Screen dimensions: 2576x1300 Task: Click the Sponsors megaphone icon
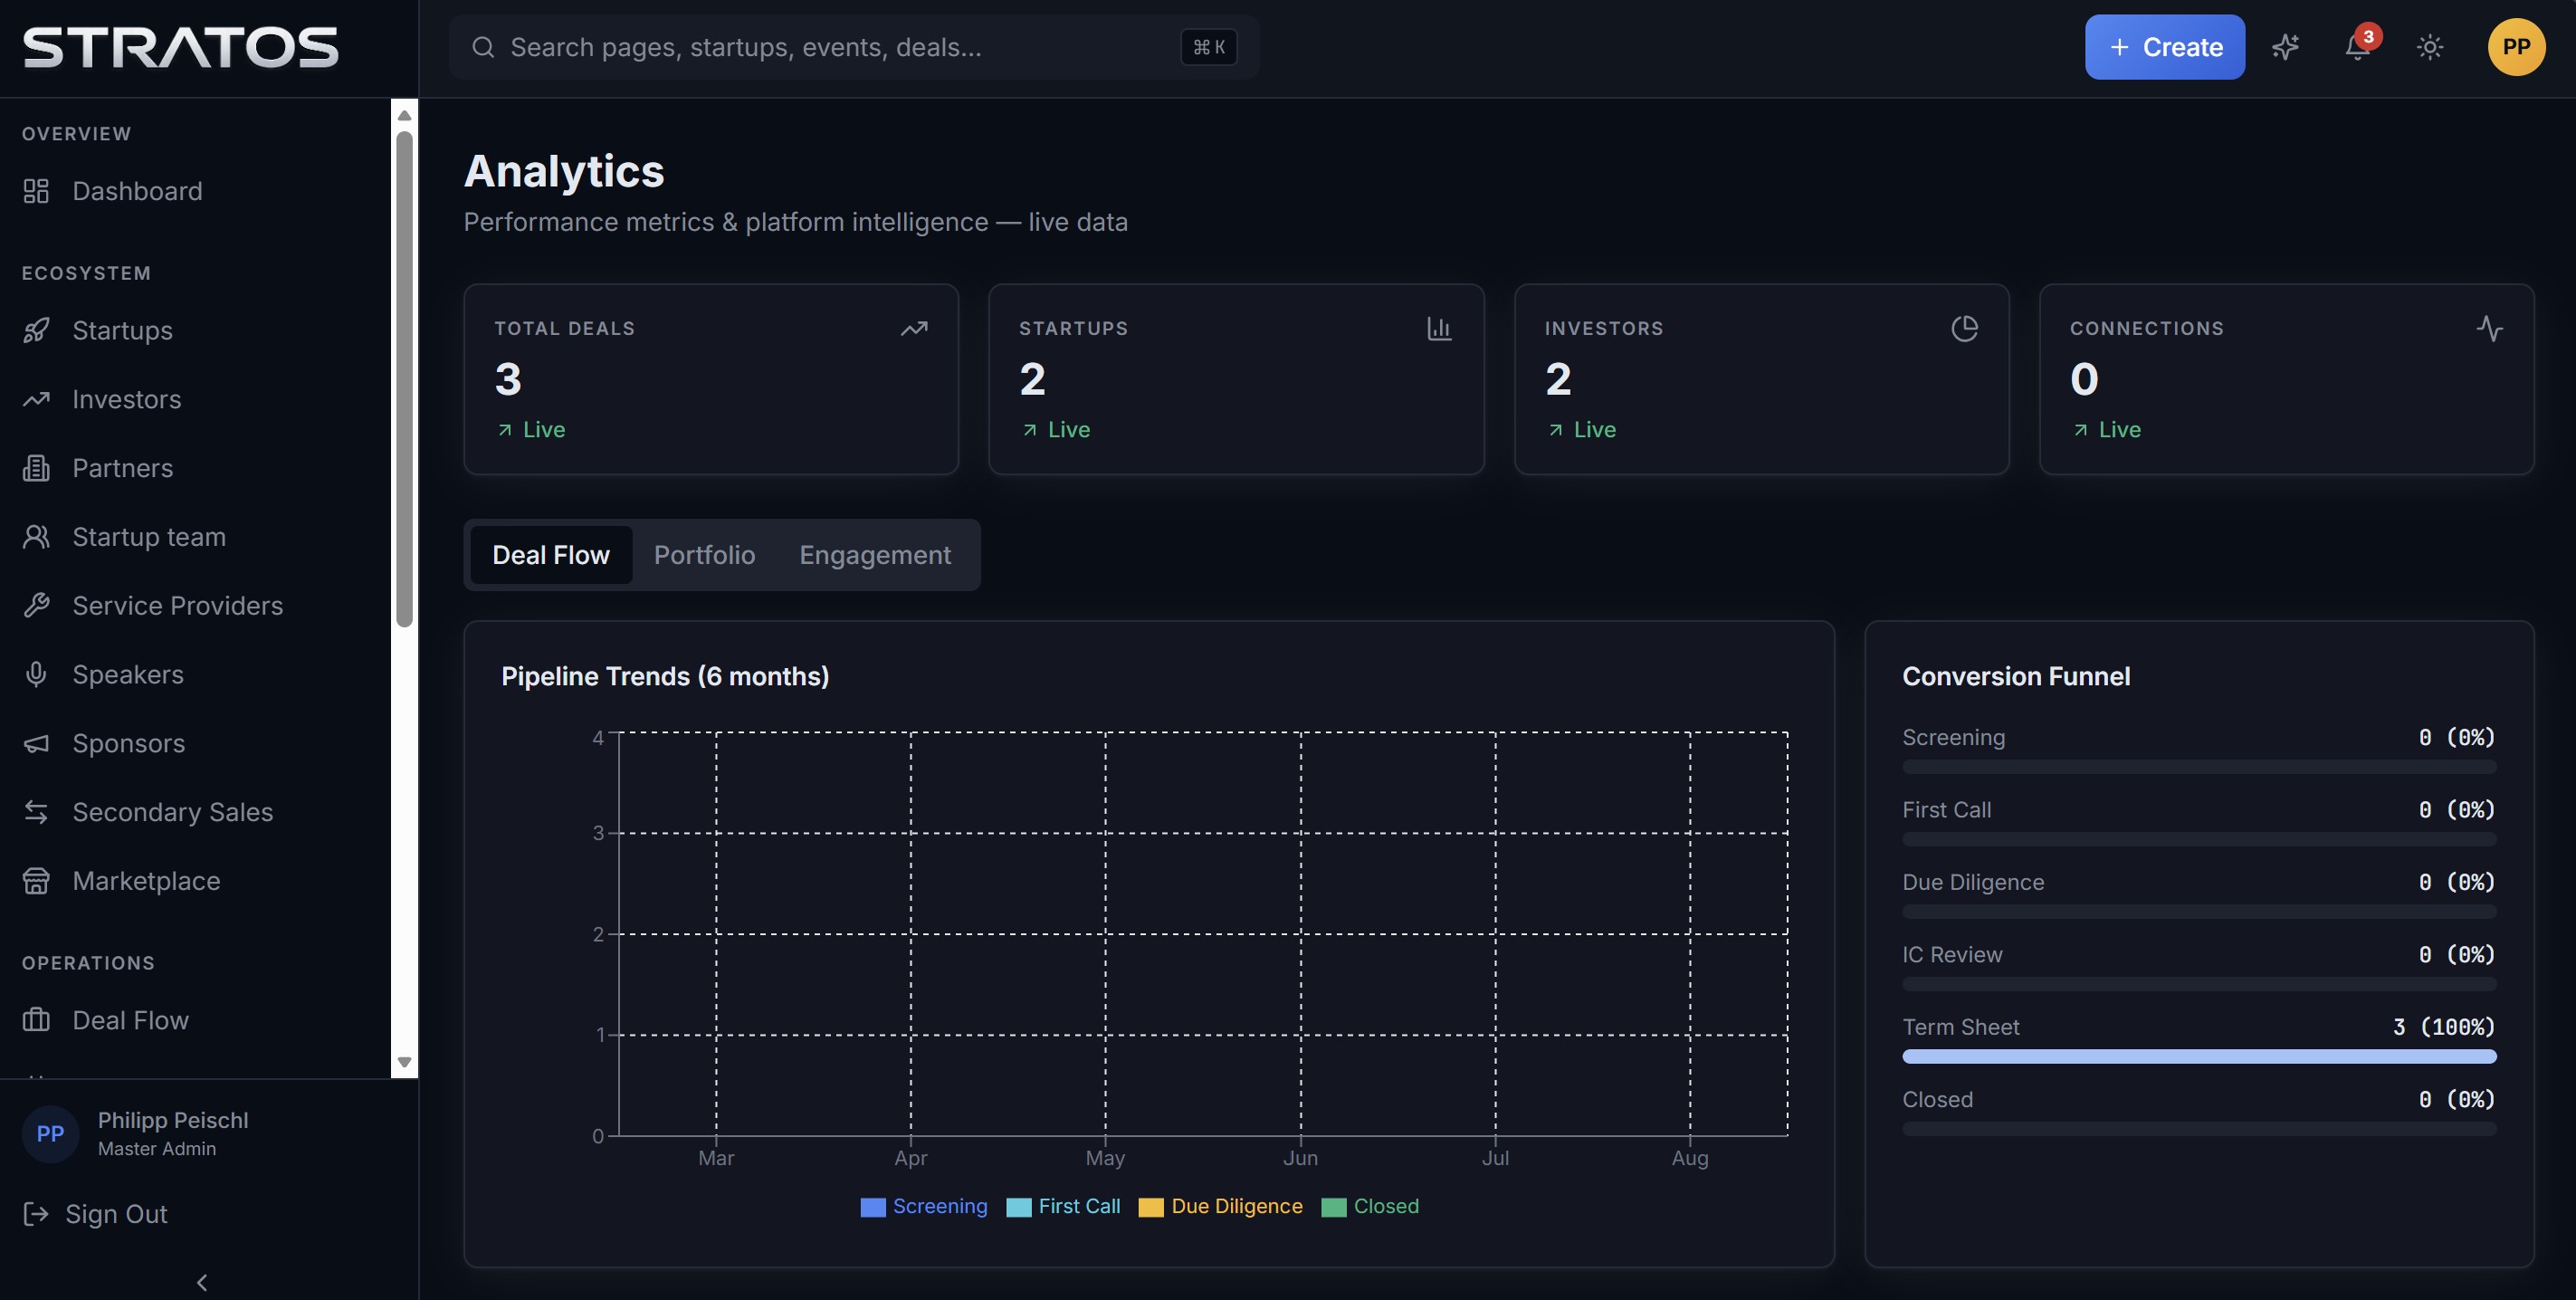[x=36, y=744]
